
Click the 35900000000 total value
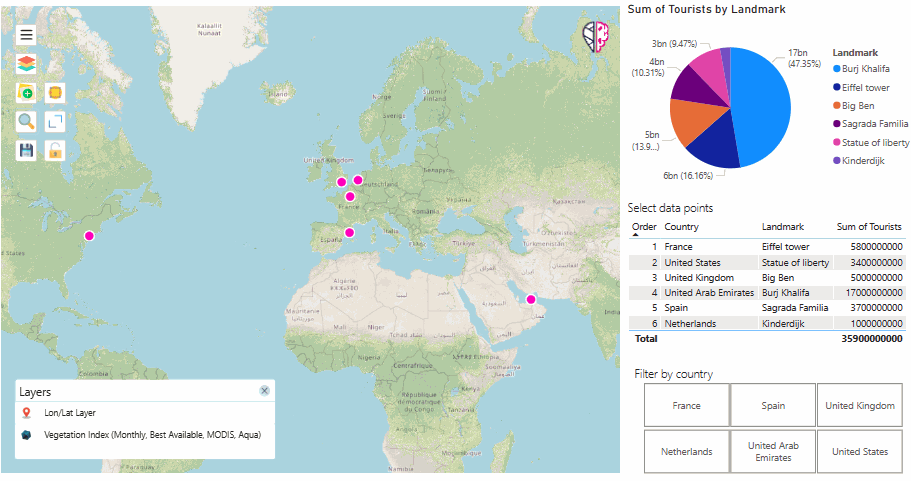872,339
